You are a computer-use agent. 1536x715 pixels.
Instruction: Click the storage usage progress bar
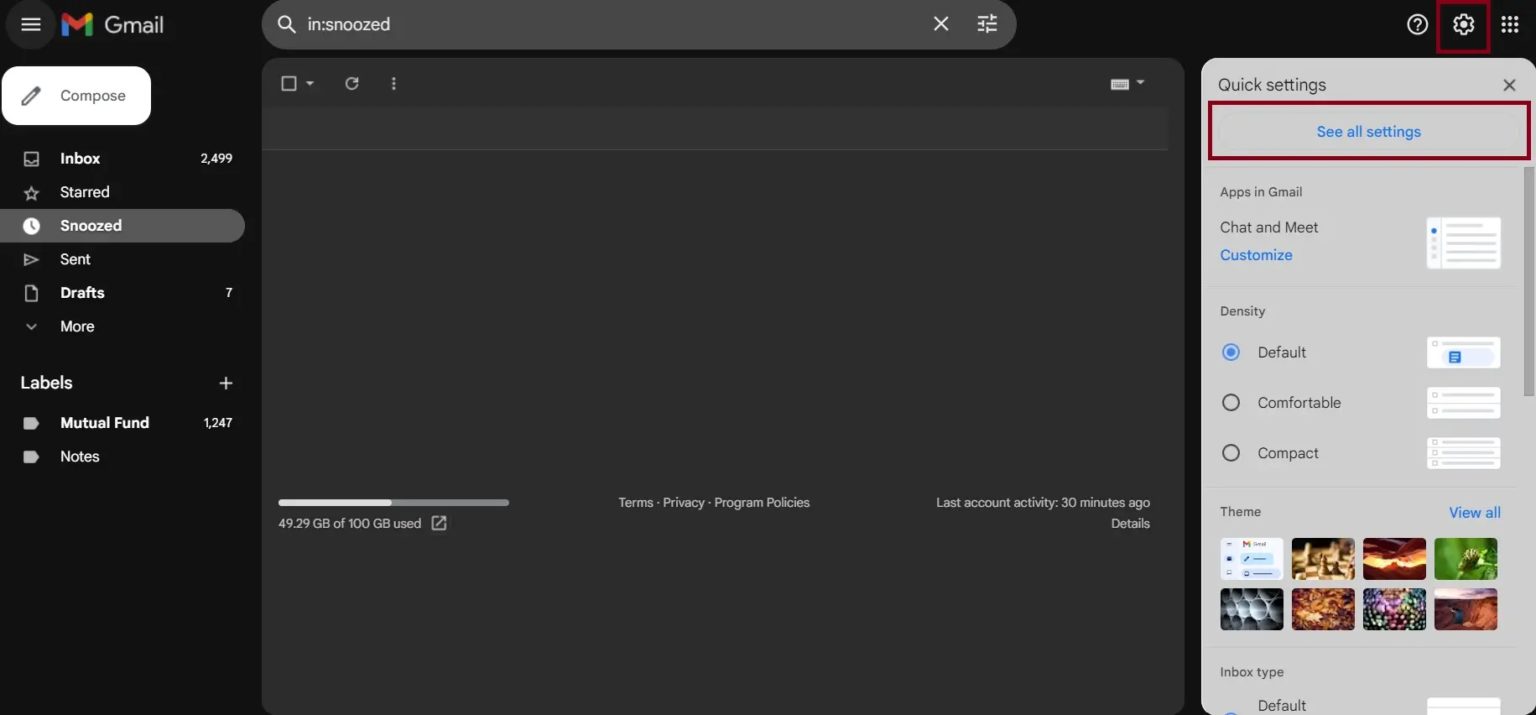[393, 502]
